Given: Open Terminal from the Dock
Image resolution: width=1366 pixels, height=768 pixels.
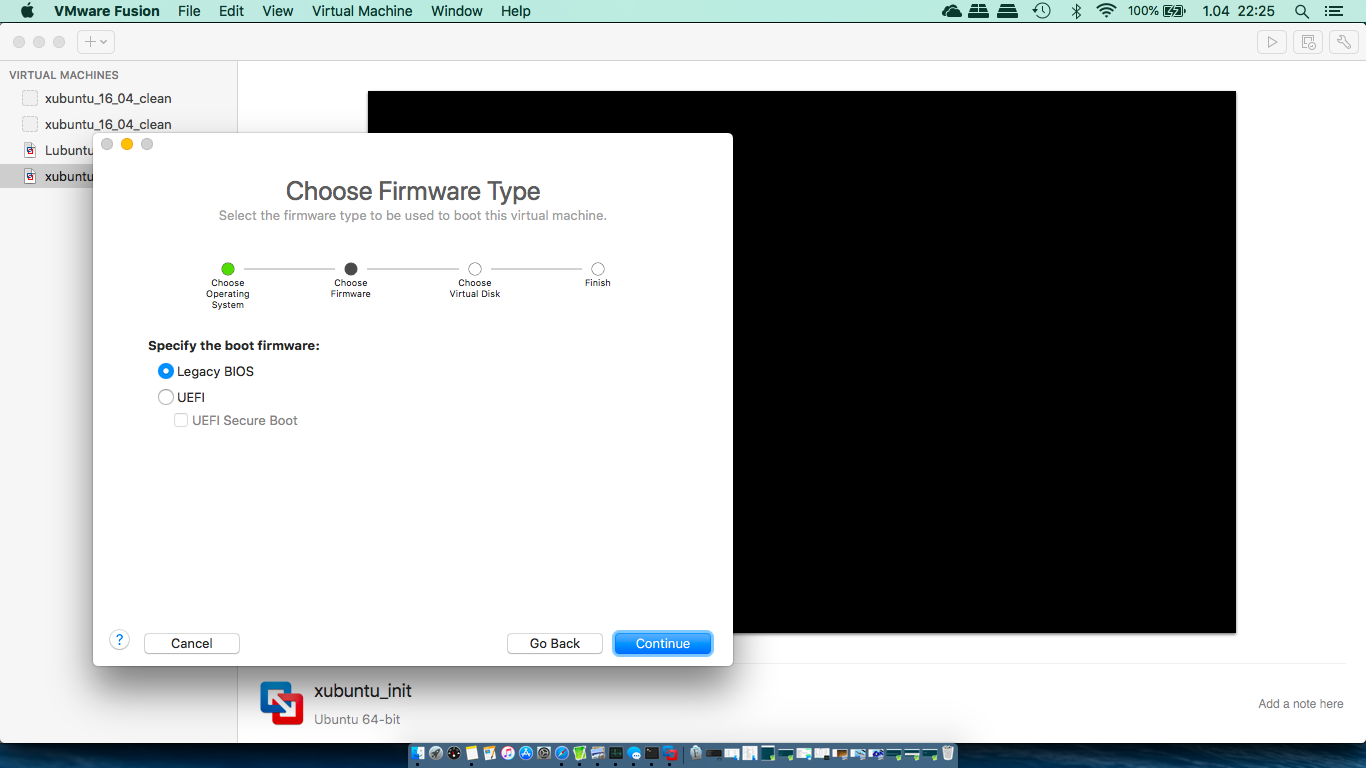Looking at the screenshot, I should coord(652,753).
